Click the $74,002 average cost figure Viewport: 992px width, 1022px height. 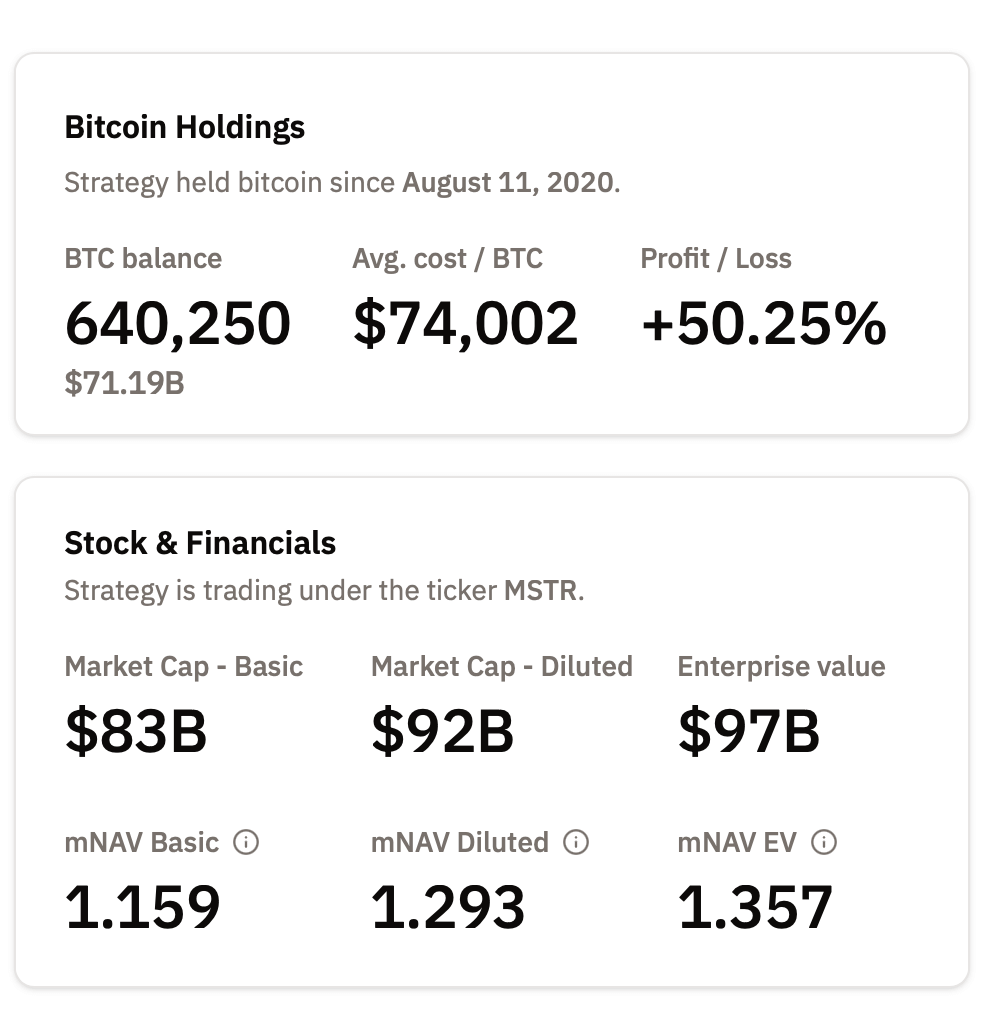[465, 324]
